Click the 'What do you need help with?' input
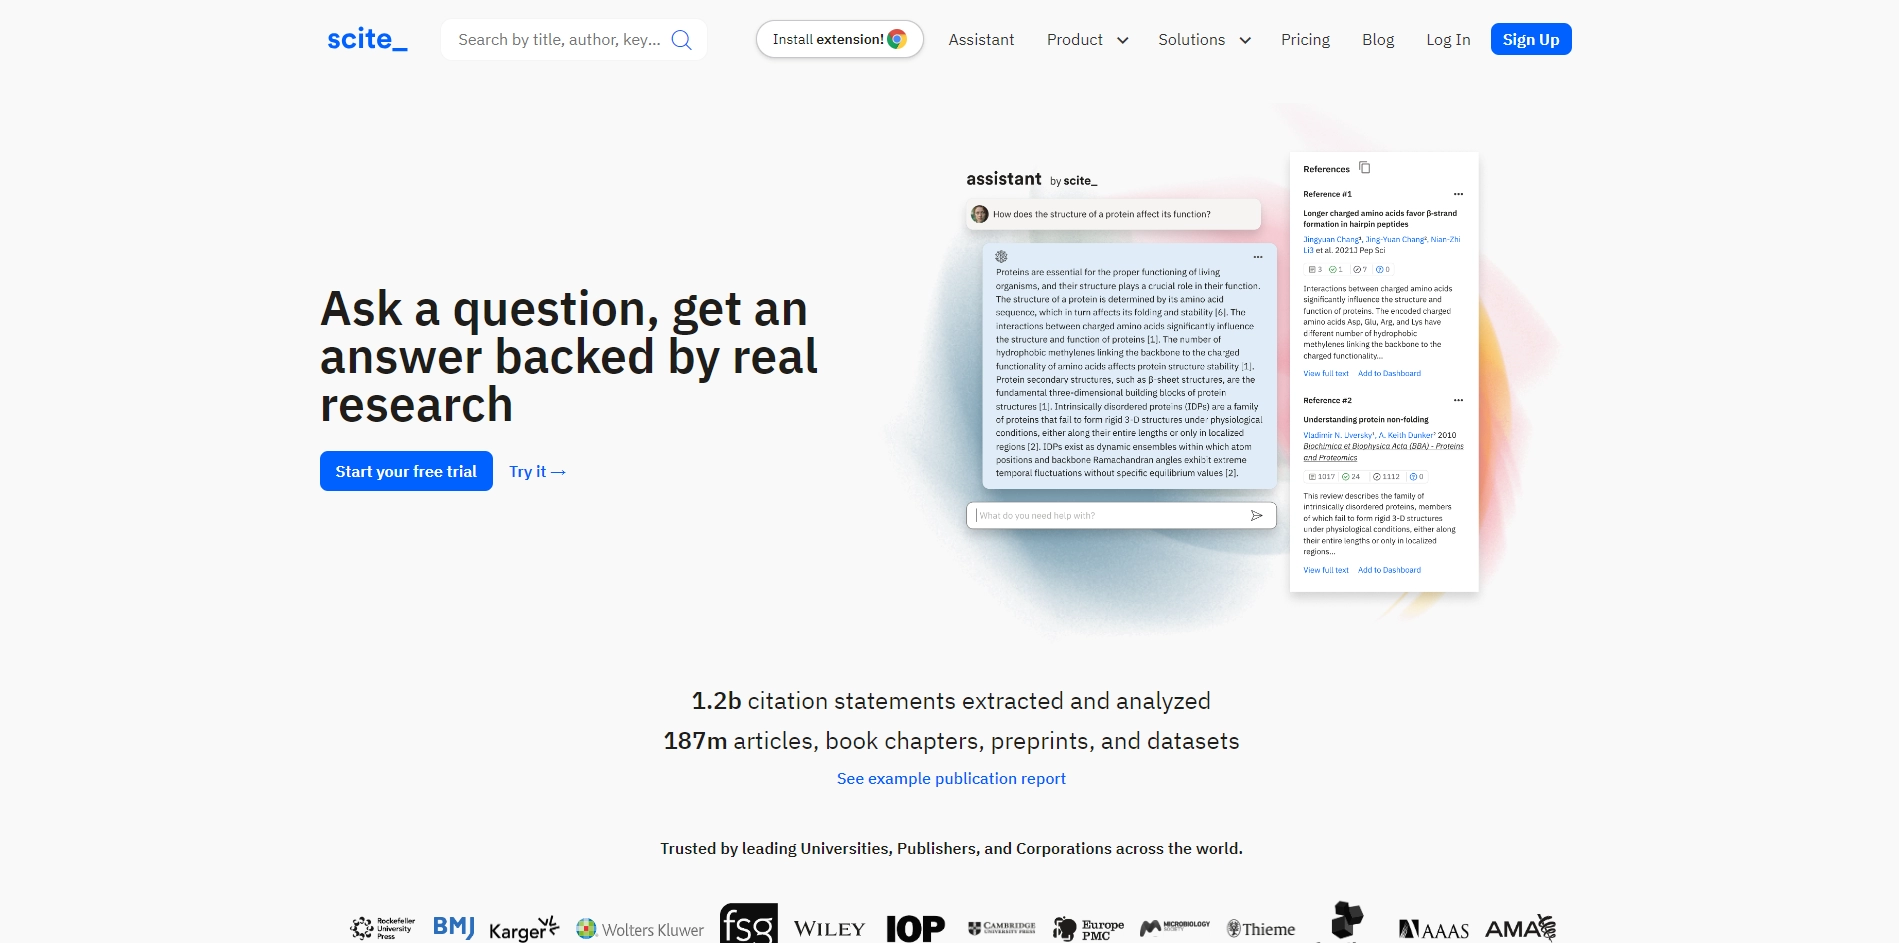Screen dimensions: 1899x943 coord(1121,515)
